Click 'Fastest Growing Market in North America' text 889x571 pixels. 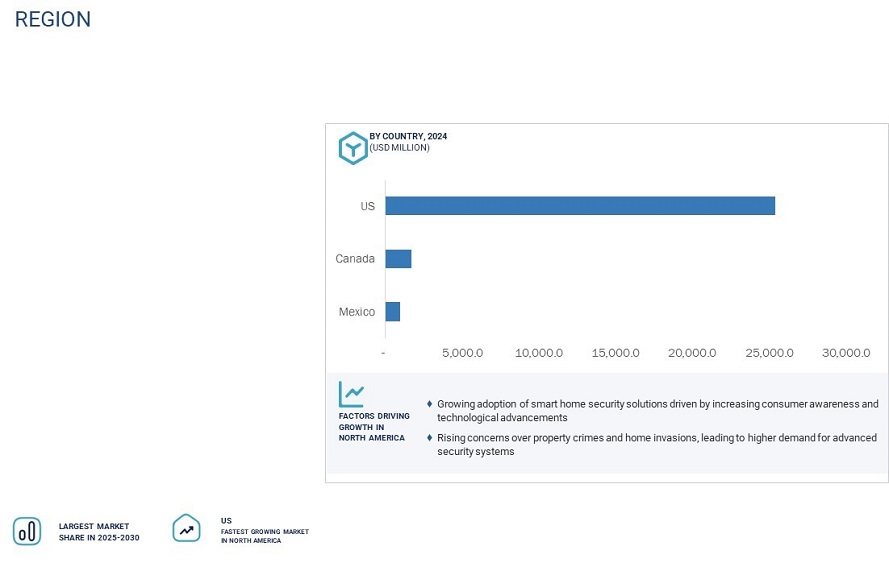265,536
